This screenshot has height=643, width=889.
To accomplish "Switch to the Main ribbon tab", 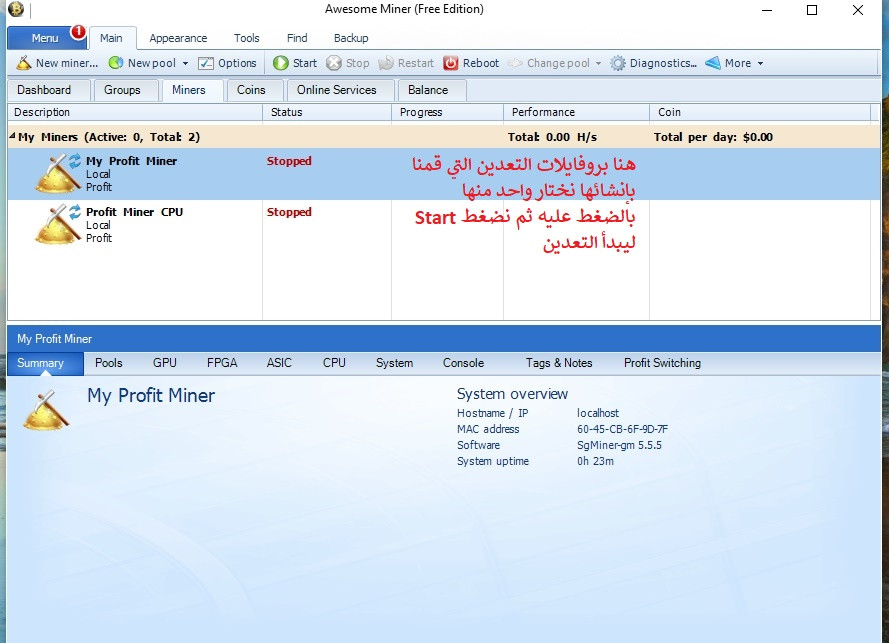I will 111,38.
